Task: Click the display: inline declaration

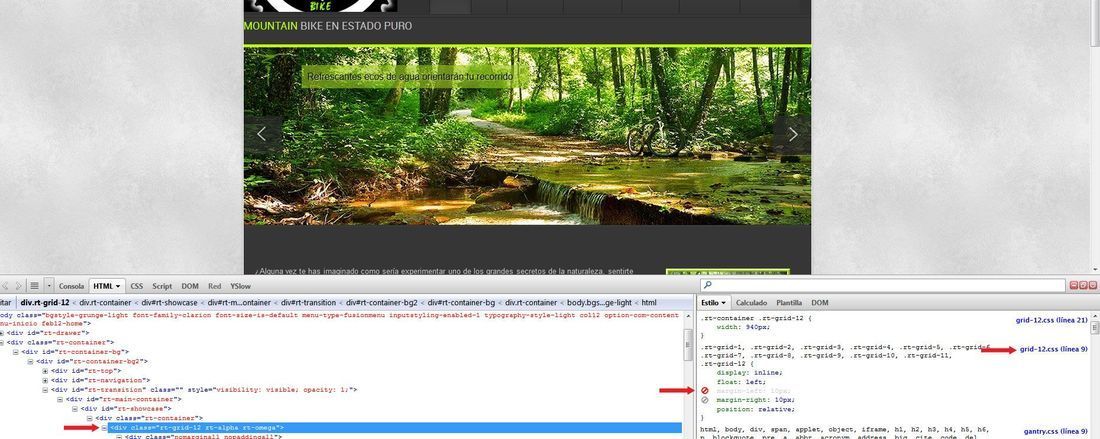Action: (749, 372)
